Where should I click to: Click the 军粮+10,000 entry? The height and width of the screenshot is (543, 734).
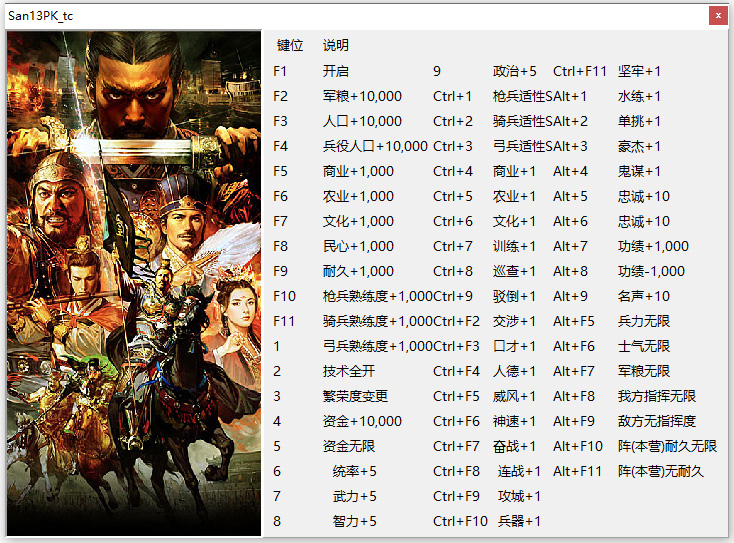point(362,96)
